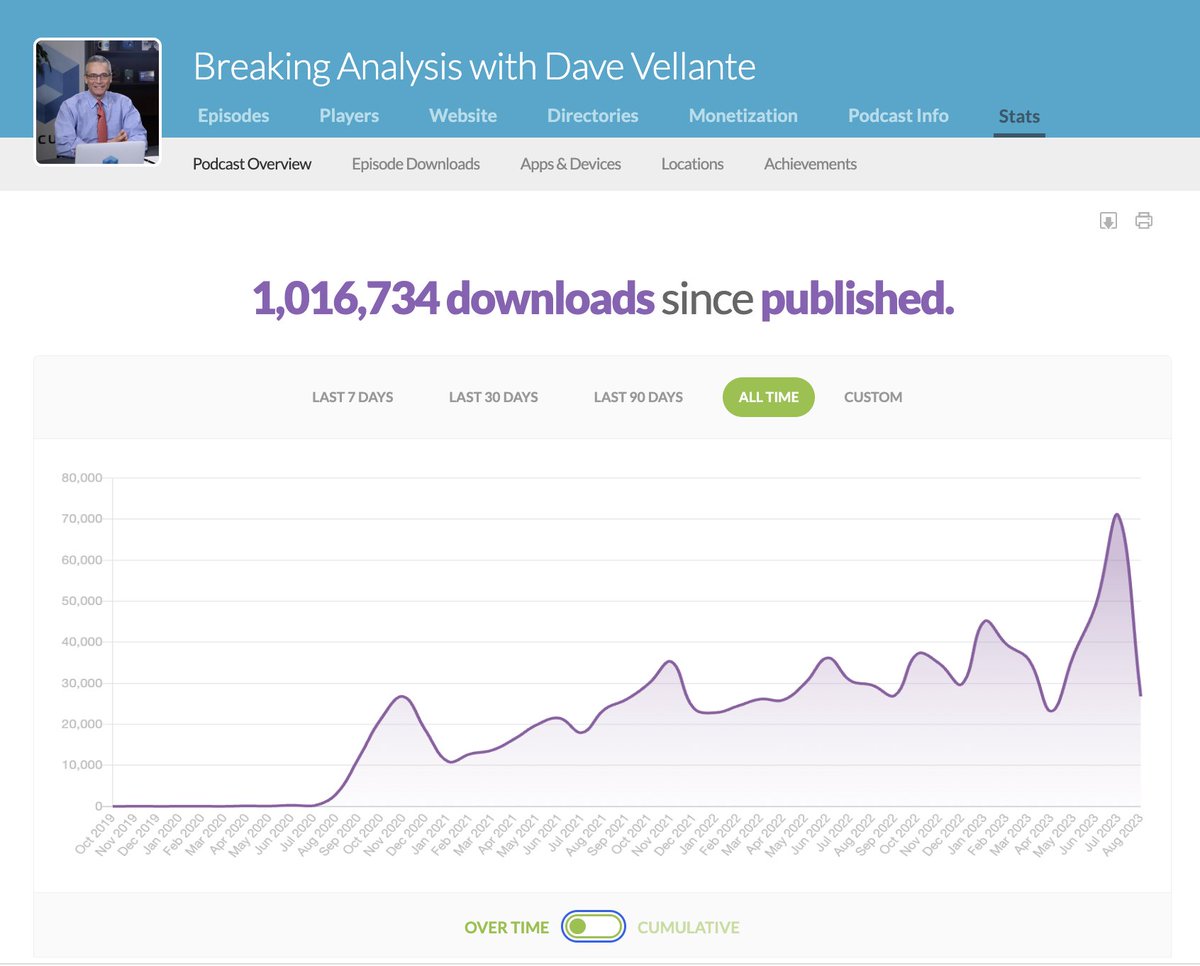View the Locations report
The image size is (1200, 966).
(x=692, y=163)
